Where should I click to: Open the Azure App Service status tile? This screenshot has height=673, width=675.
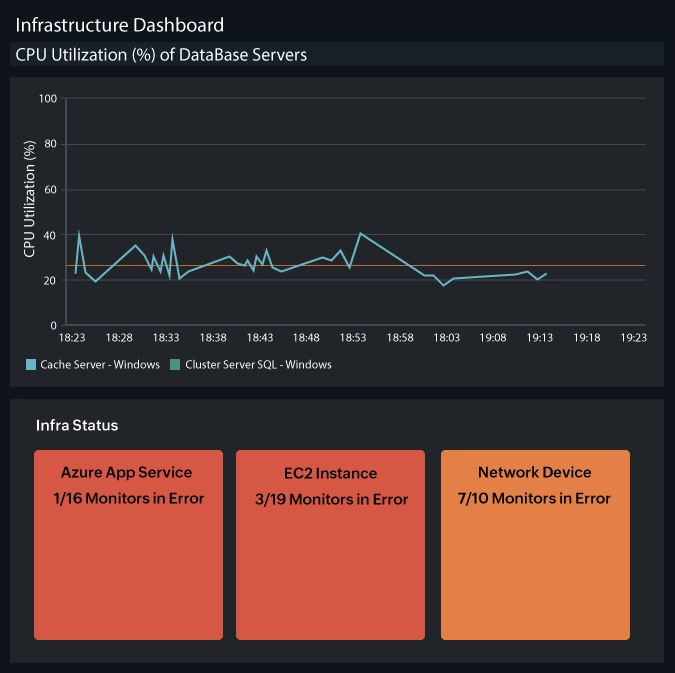(x=127, y=545)
